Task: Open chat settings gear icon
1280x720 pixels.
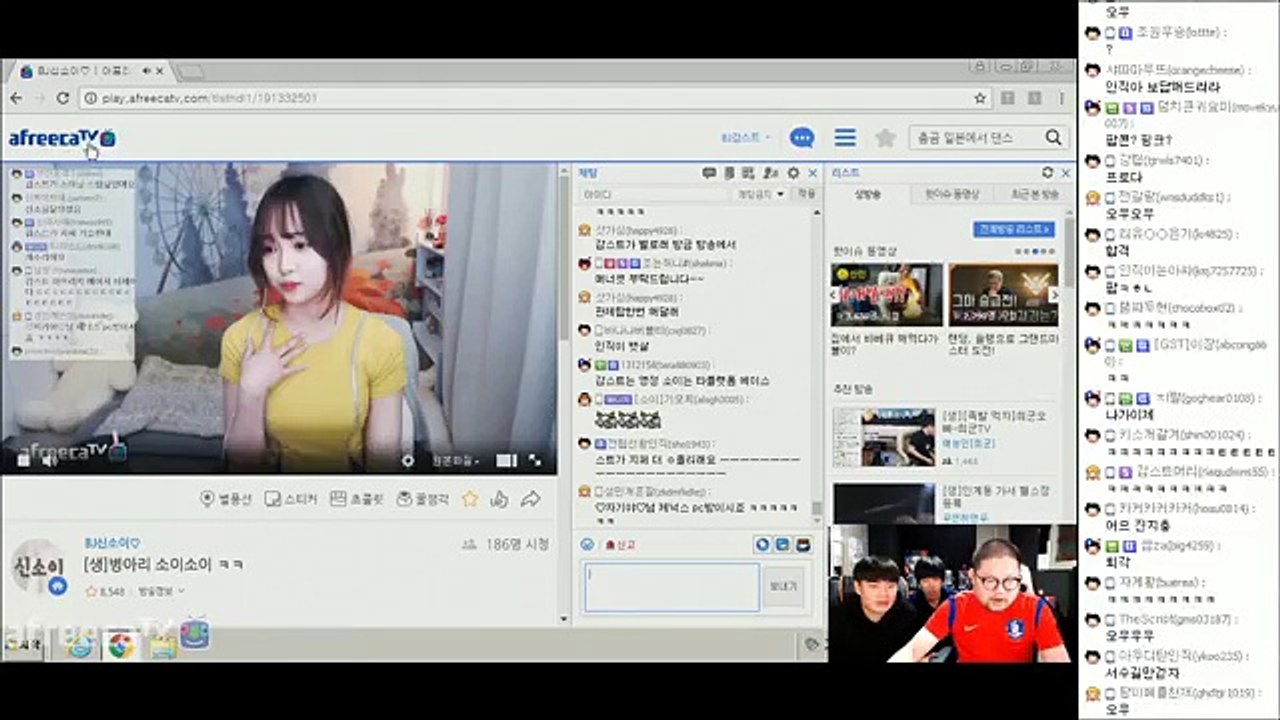Action: pyautogui.click(x=794, y=173)
